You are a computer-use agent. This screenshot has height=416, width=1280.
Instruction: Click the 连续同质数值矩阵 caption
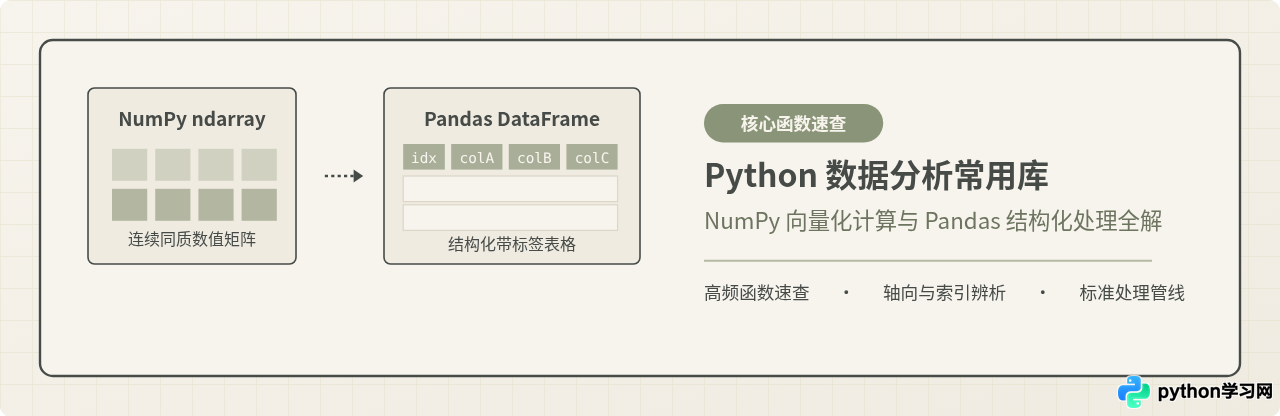pos(192,240)
